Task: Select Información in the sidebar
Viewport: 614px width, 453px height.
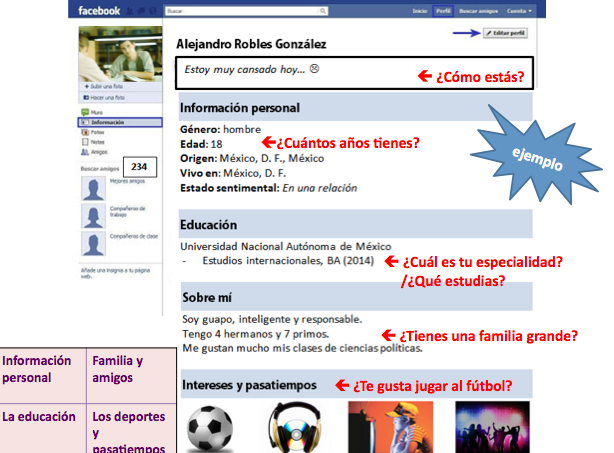Action: (120, 122)
